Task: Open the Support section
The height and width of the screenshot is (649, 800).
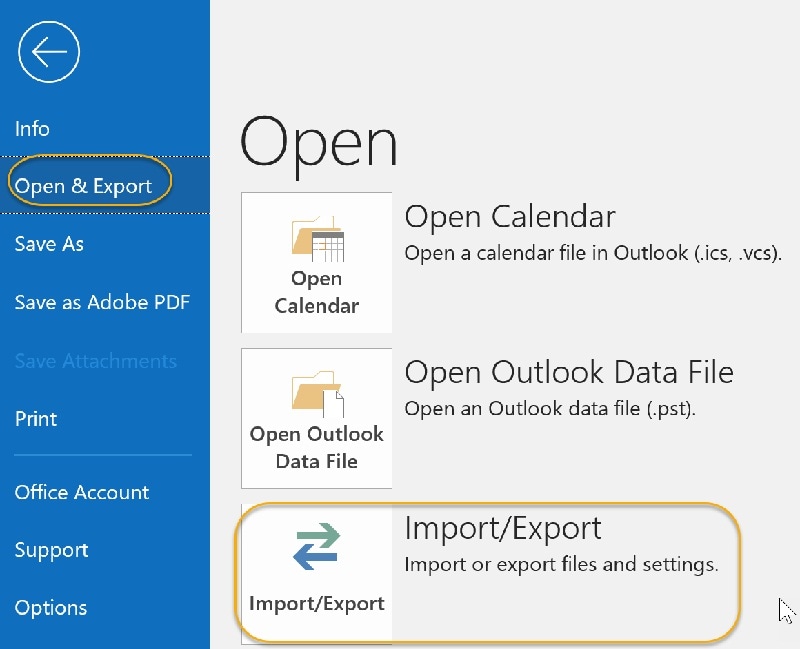Action: pos(52,550)
